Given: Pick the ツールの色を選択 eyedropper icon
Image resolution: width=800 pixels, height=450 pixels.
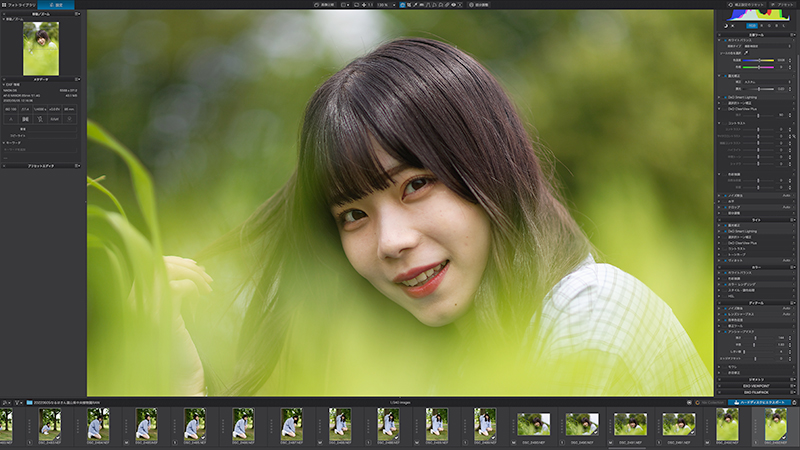Looking at the screenshot, I should (746, 53).
